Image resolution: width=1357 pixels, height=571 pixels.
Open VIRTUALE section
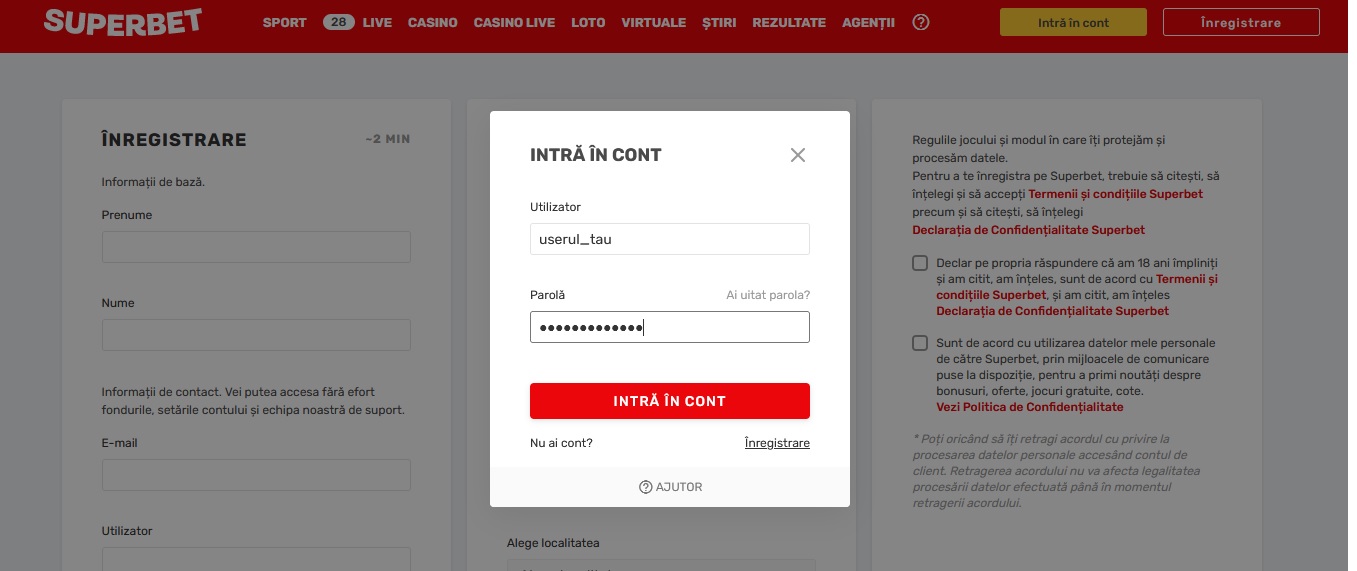(x=653, y=22)
